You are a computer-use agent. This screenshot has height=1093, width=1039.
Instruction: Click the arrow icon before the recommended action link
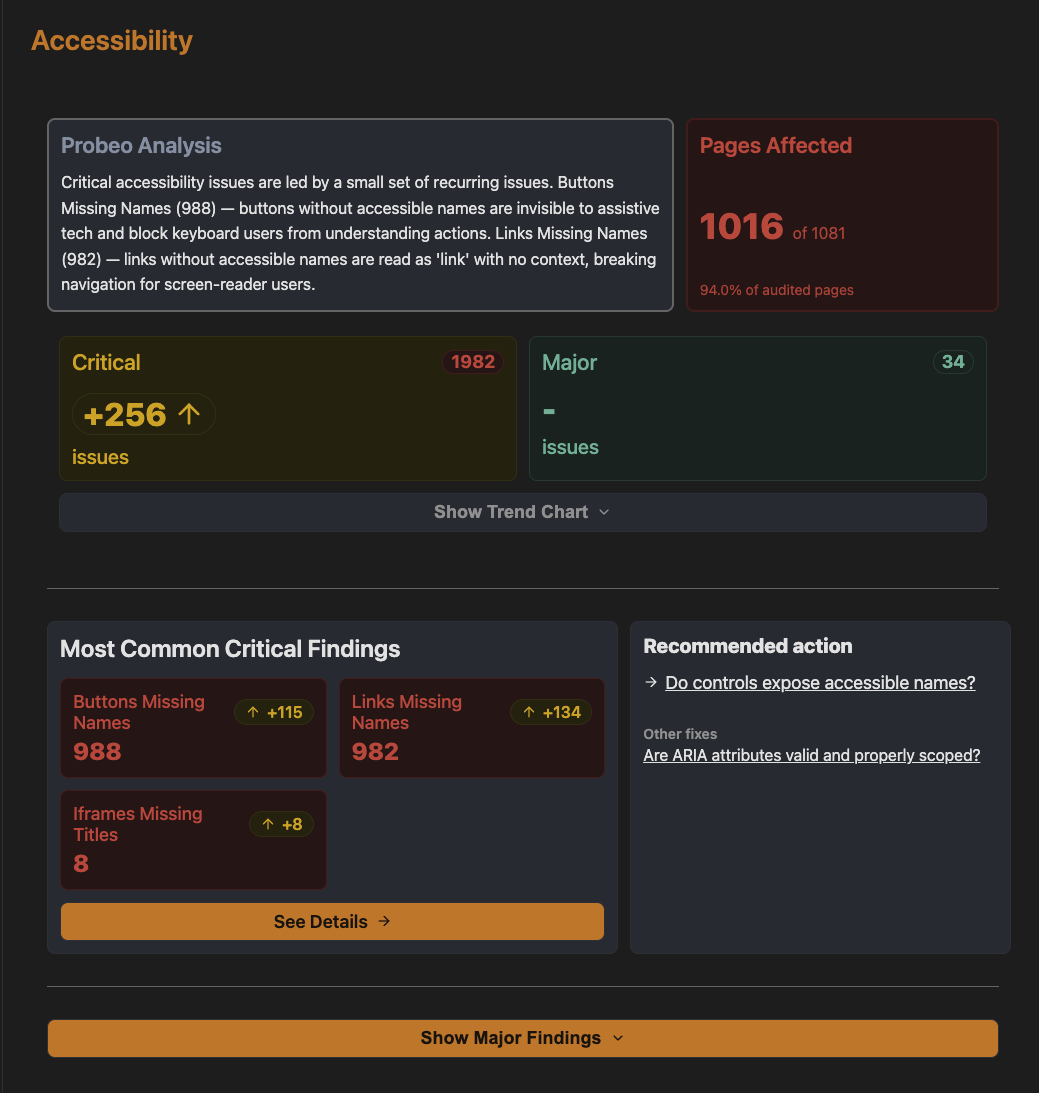click(650, 683)
